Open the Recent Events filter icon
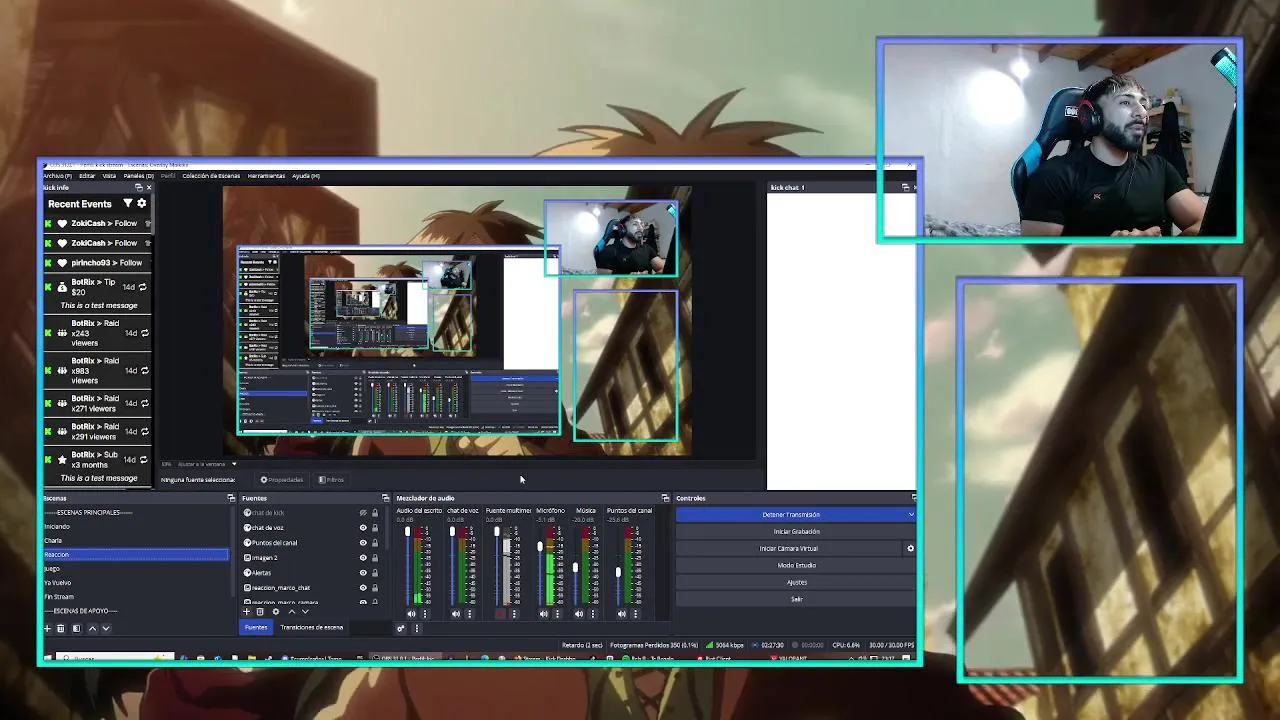This screenshot has height=720, width=1280. 128,203
